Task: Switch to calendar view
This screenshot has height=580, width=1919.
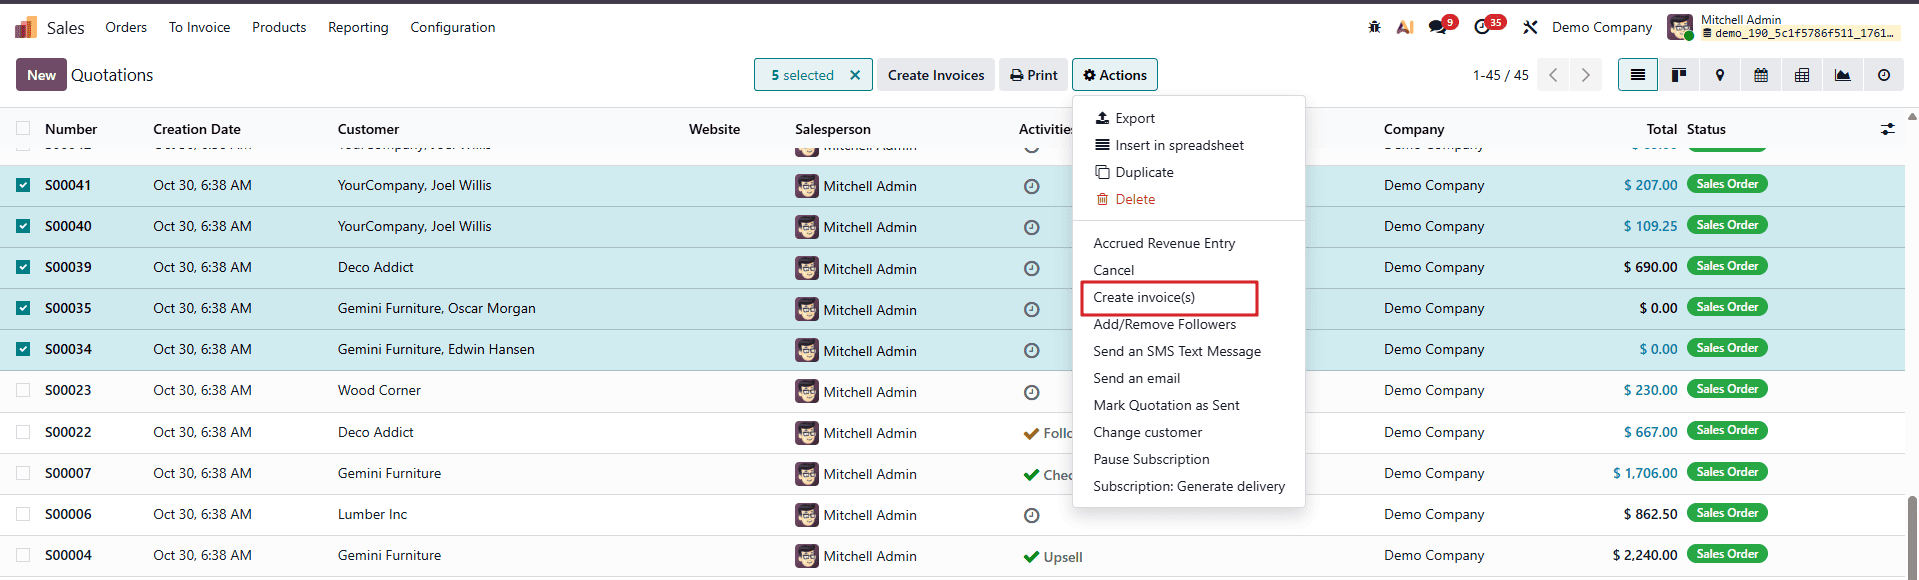Action: point(1761,75)
